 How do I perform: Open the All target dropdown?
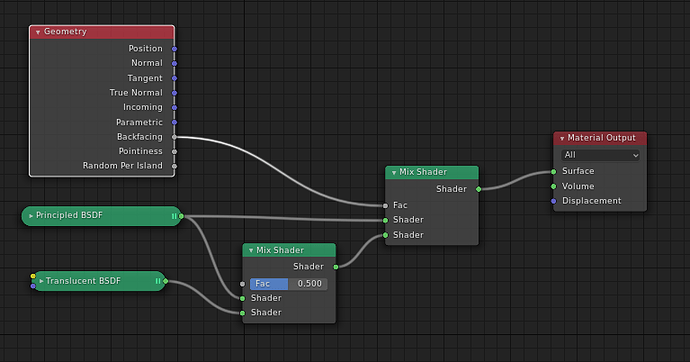coord(600,155)
